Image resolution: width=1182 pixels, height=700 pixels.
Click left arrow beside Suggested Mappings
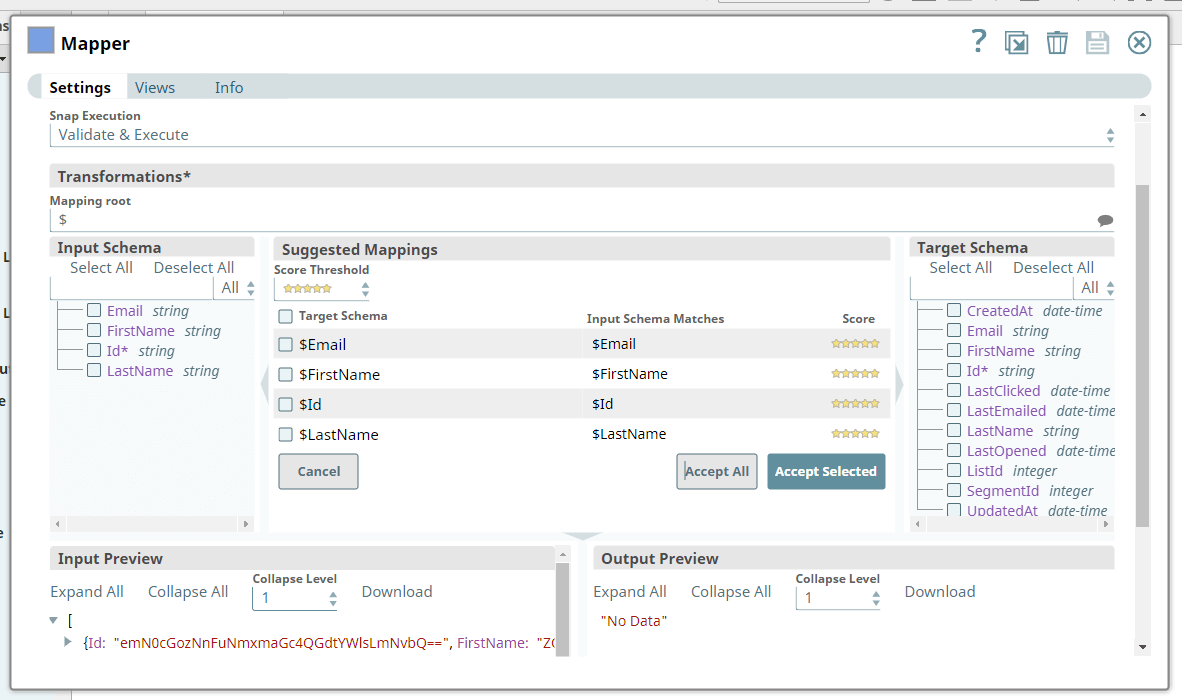[265, 385]
